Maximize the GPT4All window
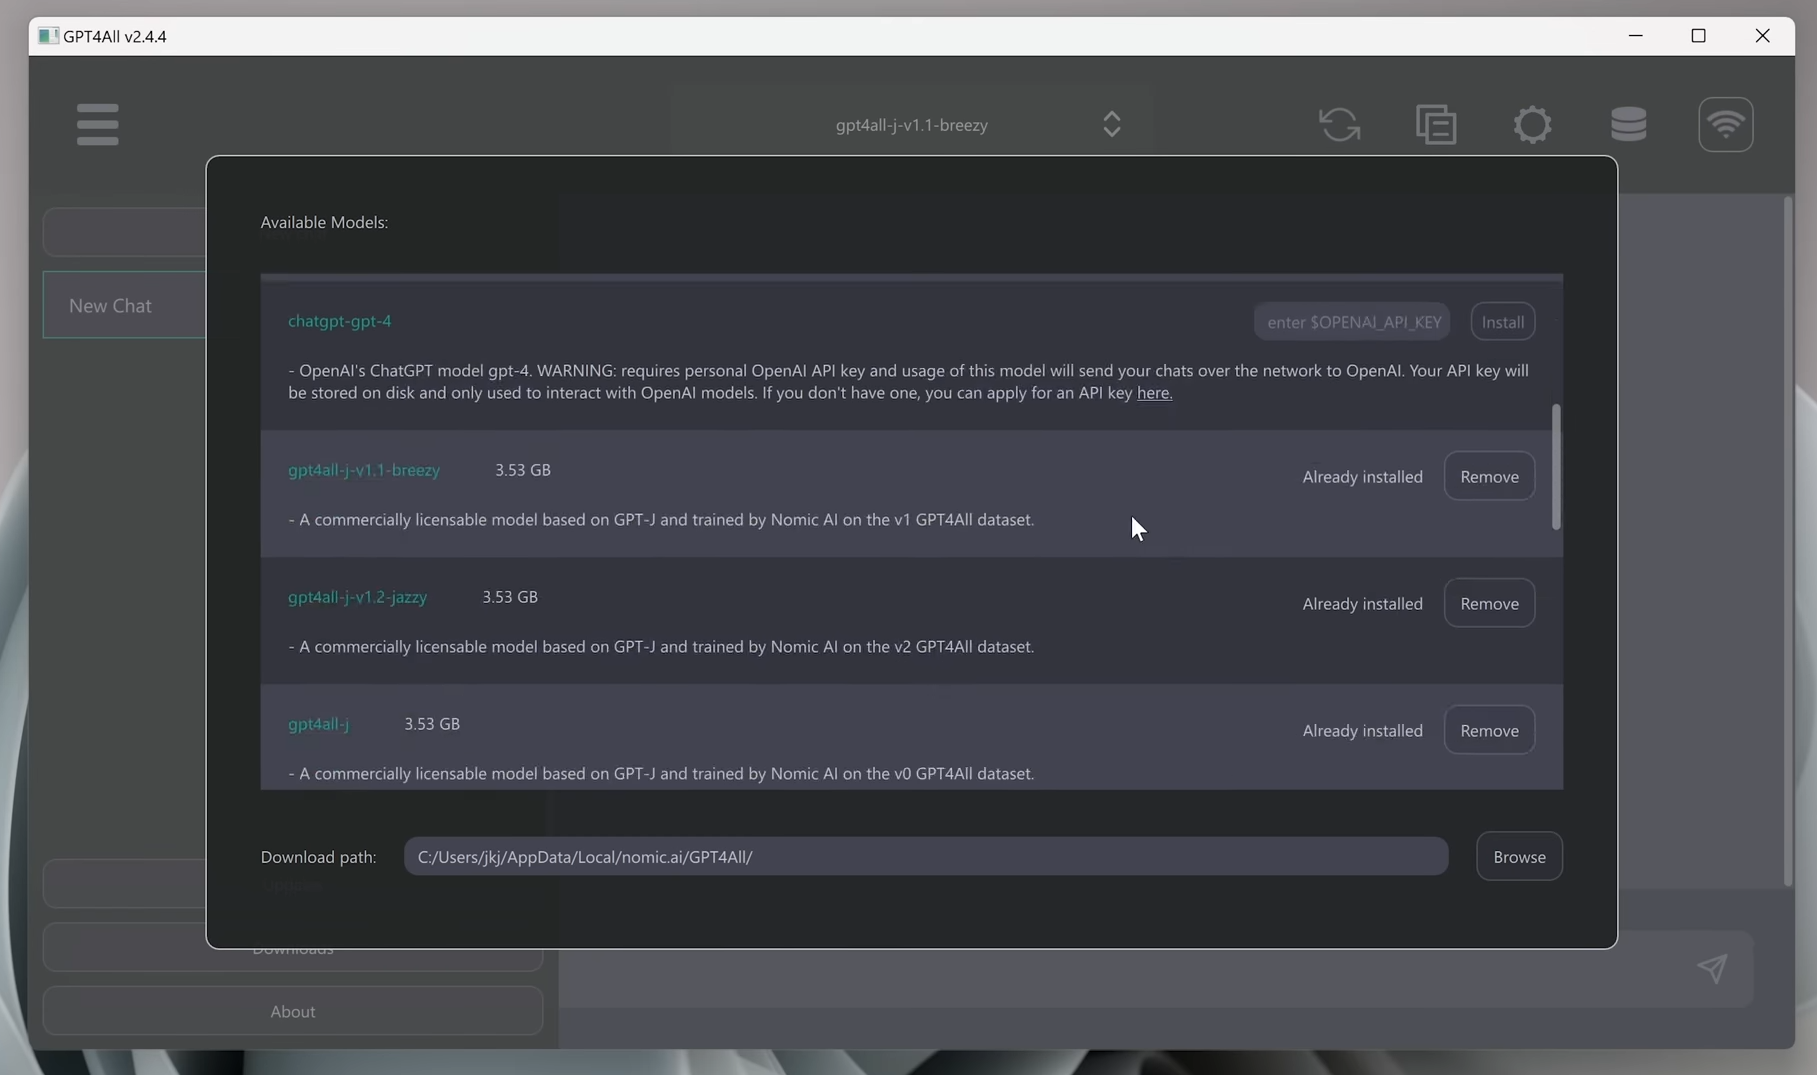1817x1075 pixels. (x=1698, y=36)
